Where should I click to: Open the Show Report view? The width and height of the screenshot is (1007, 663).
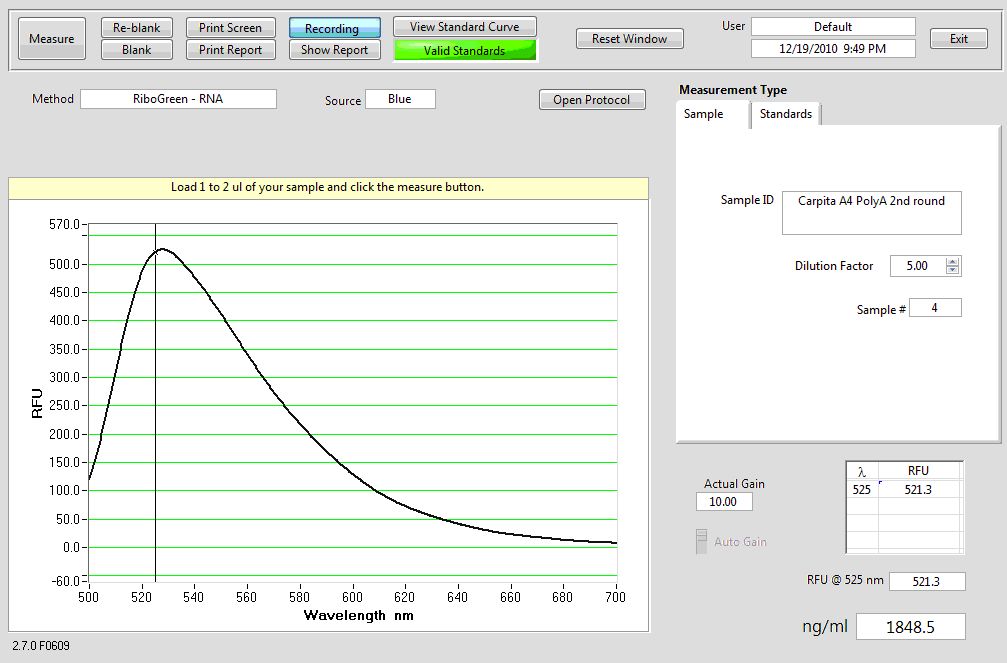pos(335,49)
